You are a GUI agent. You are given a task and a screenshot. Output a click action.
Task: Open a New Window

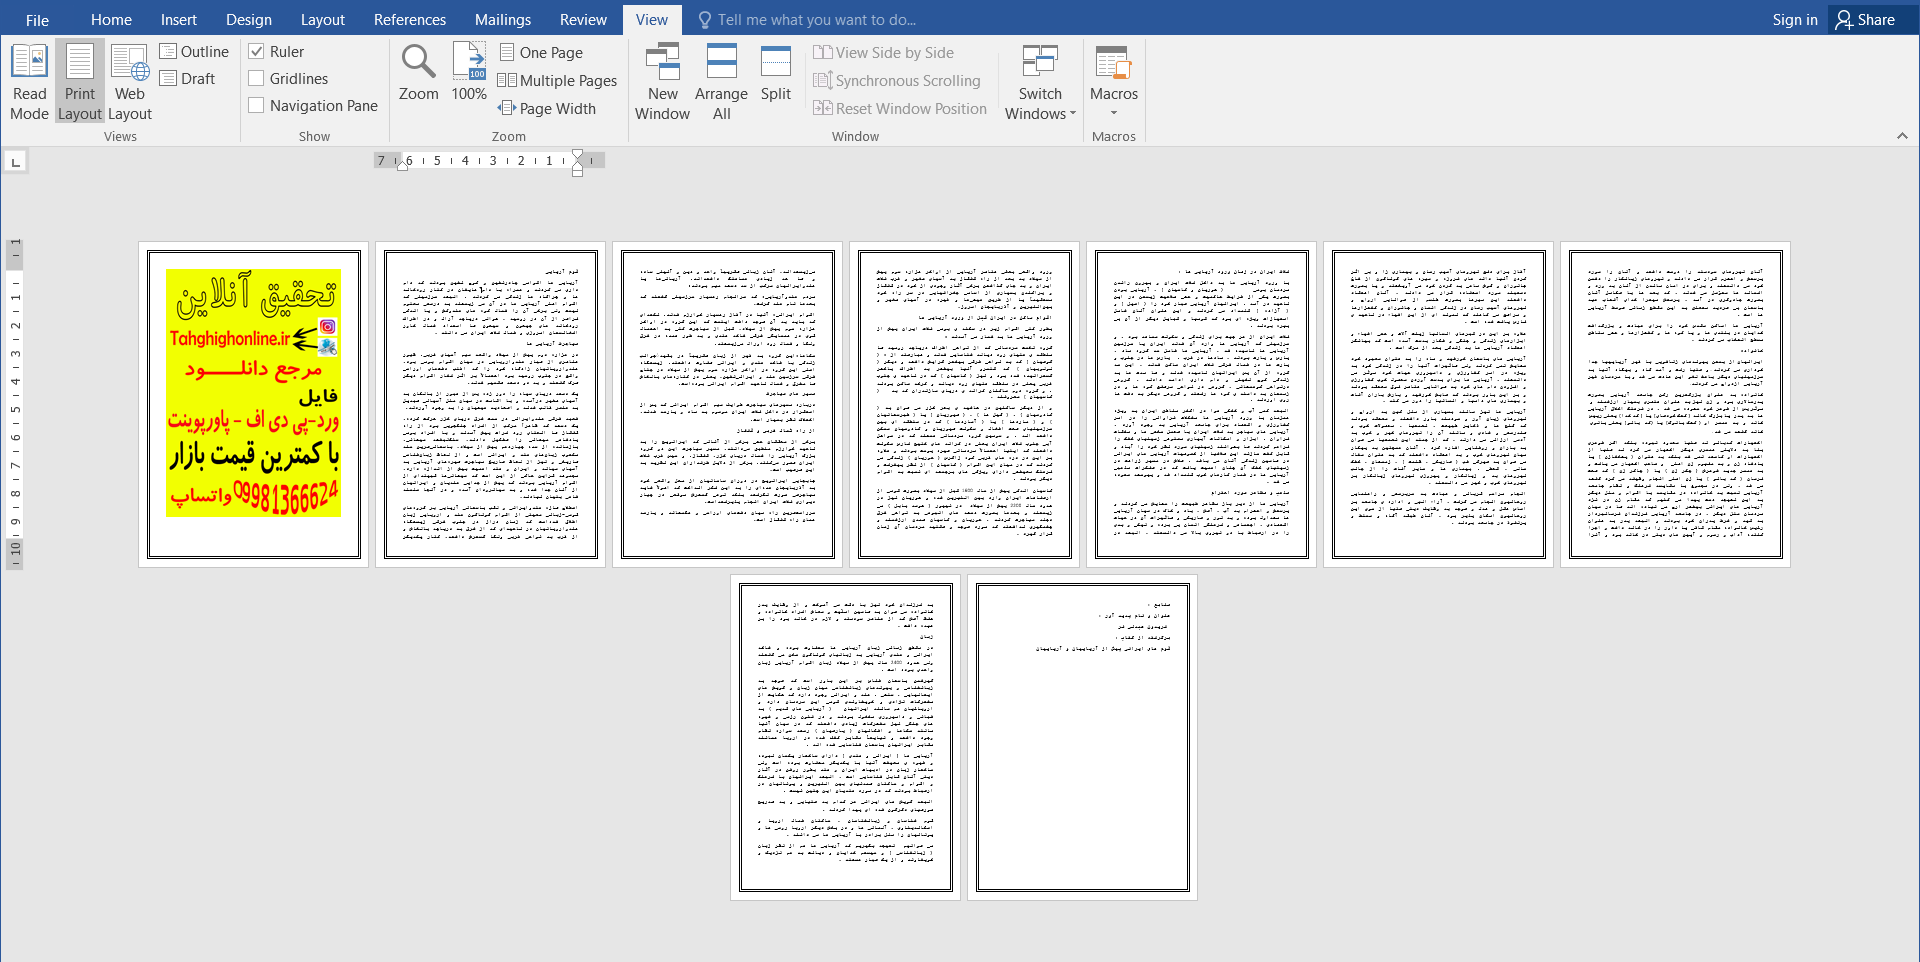coord(662,82)
